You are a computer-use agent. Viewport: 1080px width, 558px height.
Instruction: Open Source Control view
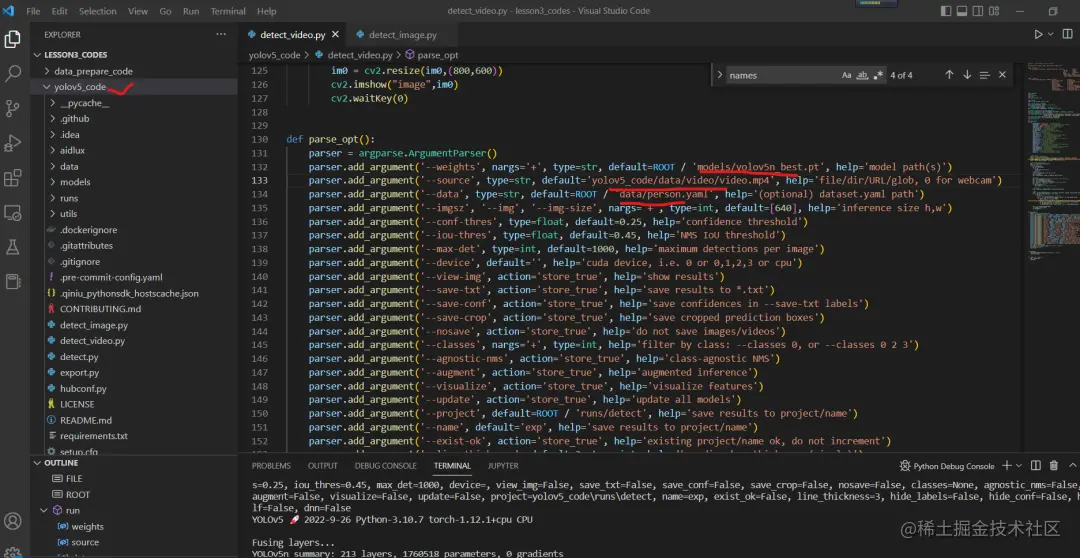tap(12, 108)
